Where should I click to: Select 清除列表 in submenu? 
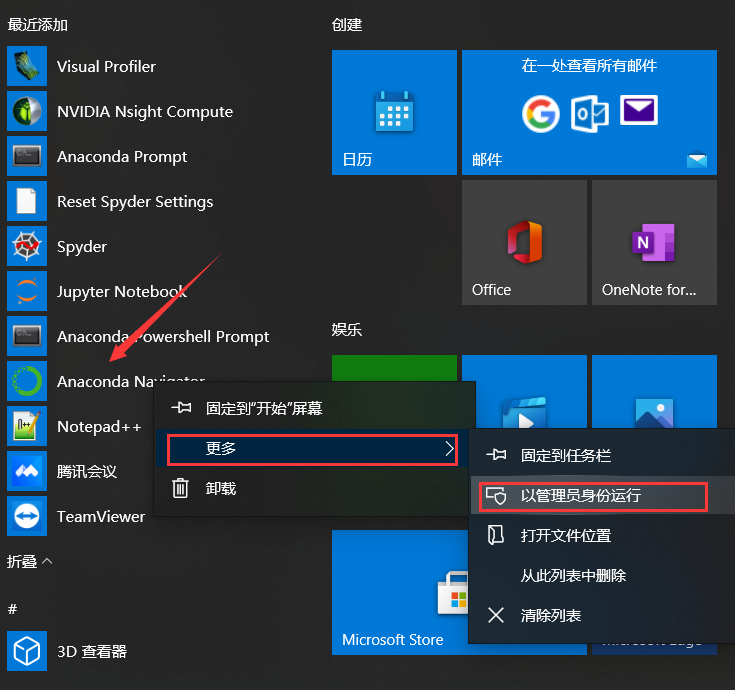point(602,615)
